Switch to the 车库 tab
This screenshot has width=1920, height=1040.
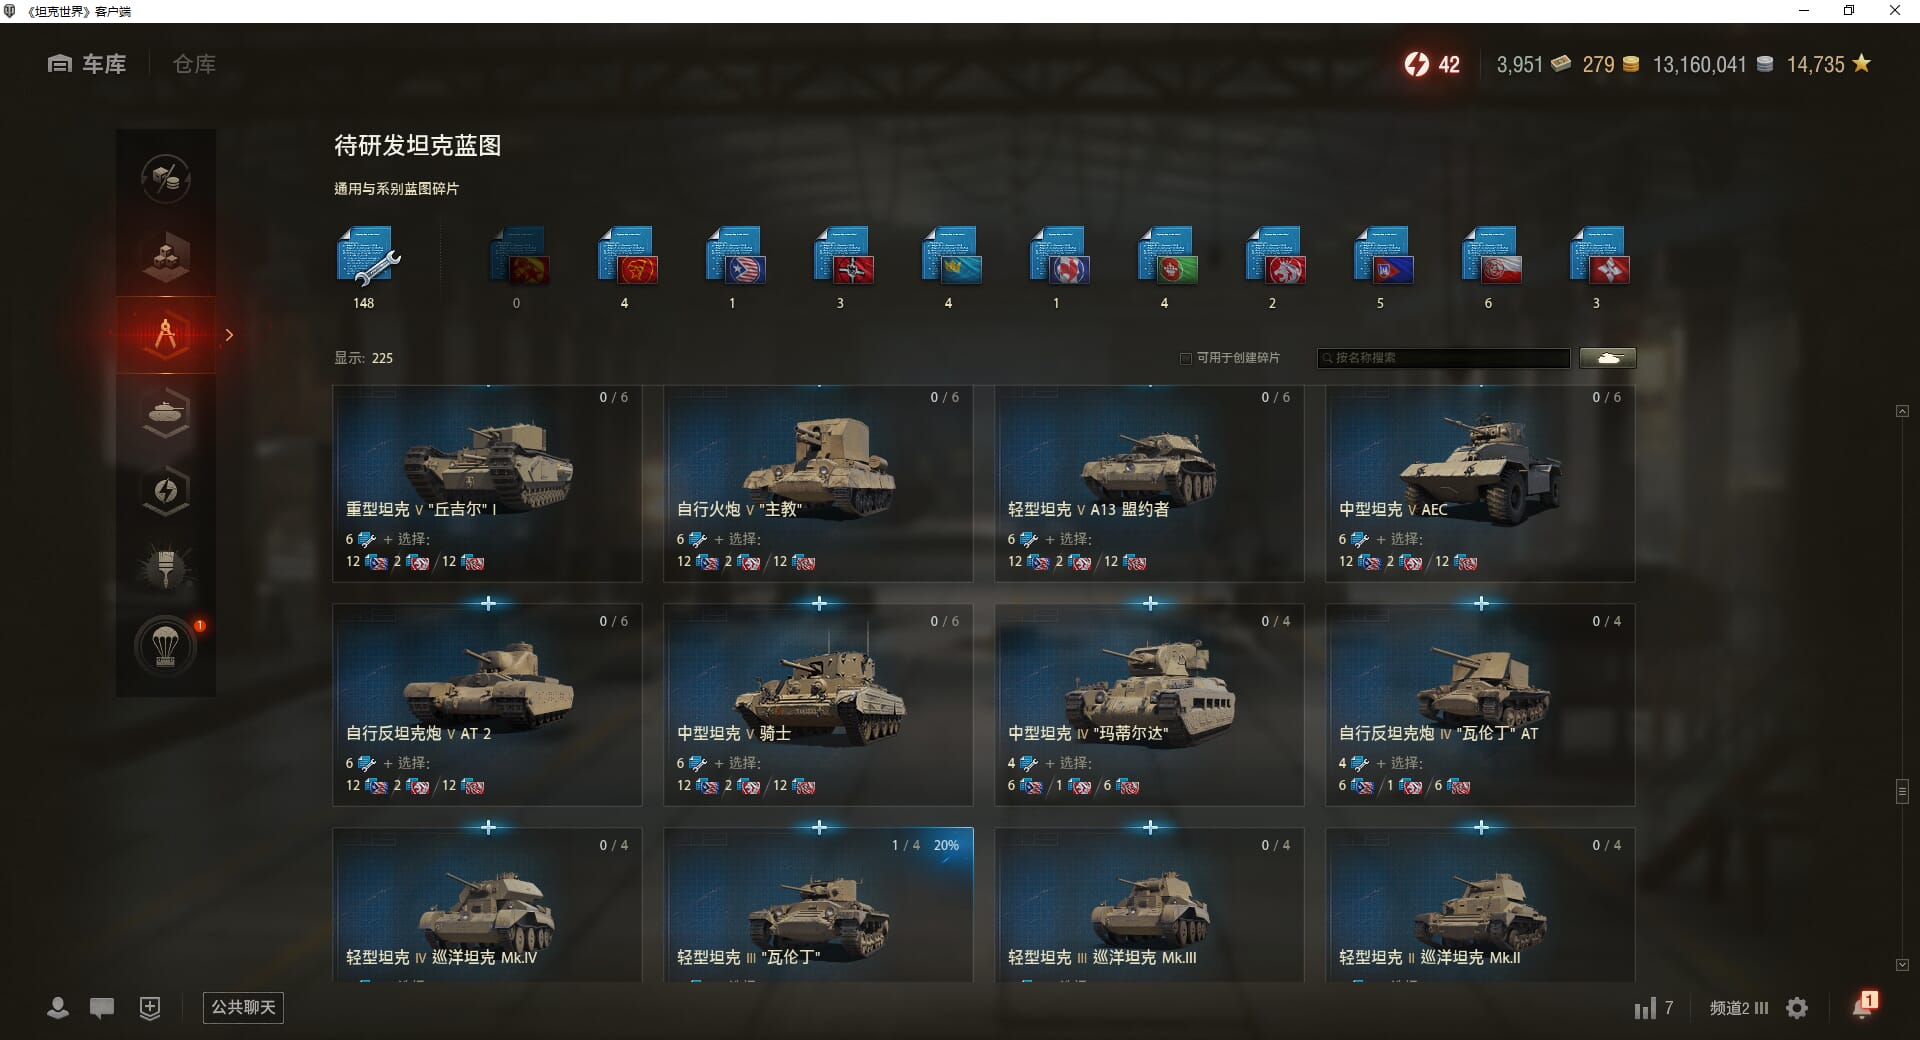click(x=87, y=64)
